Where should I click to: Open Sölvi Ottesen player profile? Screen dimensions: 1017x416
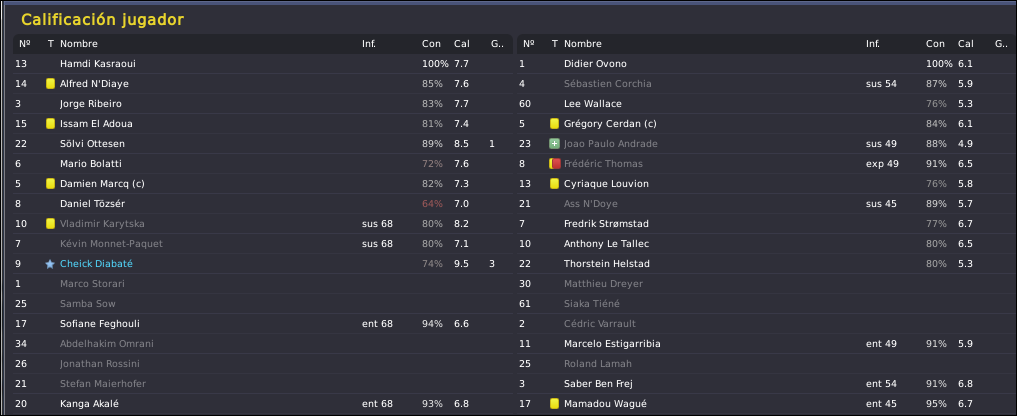pos(92,144)
